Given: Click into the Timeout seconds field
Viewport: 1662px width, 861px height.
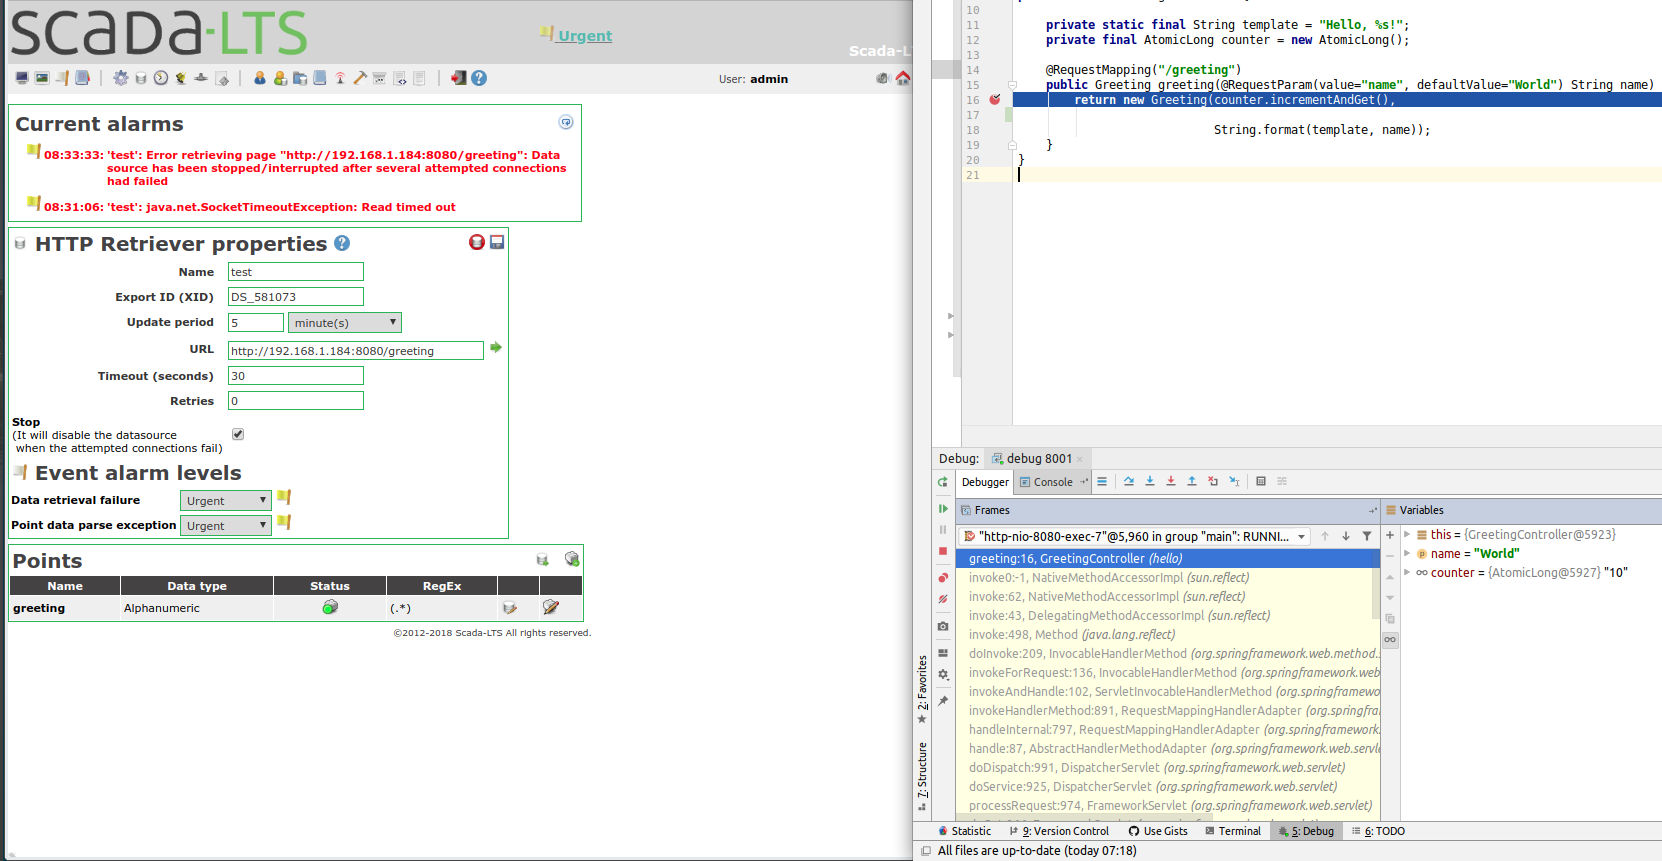Looking at the screenshot, I should tap(296, 376).
